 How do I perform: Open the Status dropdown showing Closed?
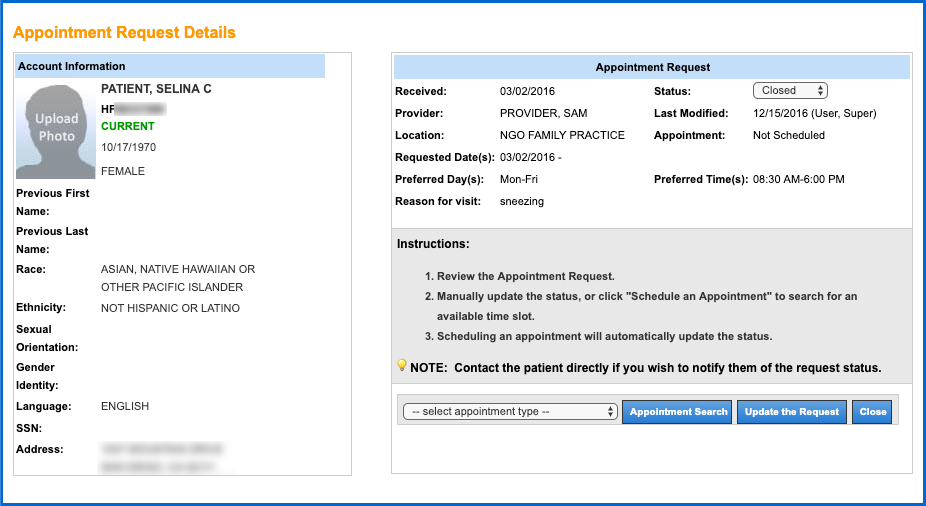[789, 91]
